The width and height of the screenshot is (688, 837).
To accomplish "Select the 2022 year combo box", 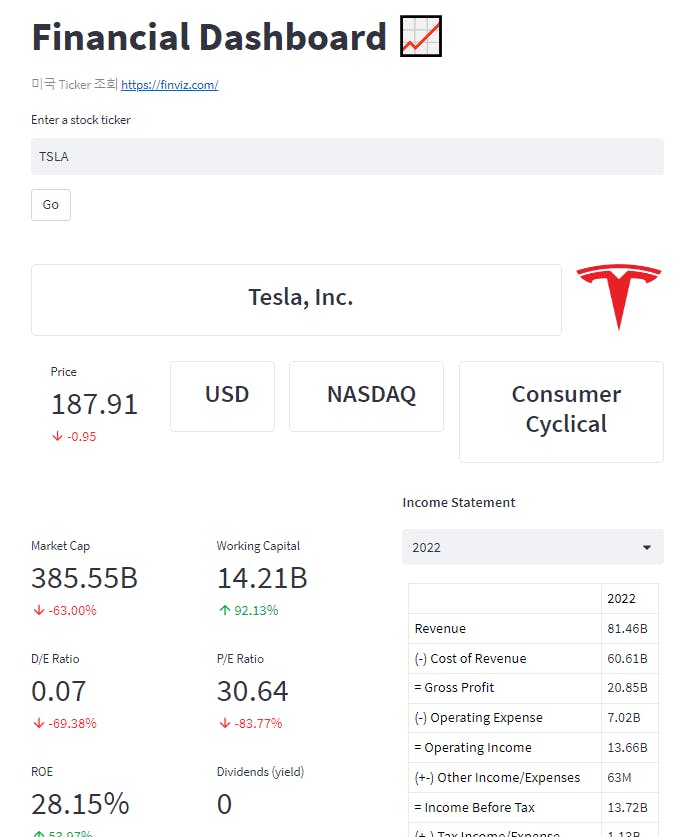I will click(x=533, y=547).
